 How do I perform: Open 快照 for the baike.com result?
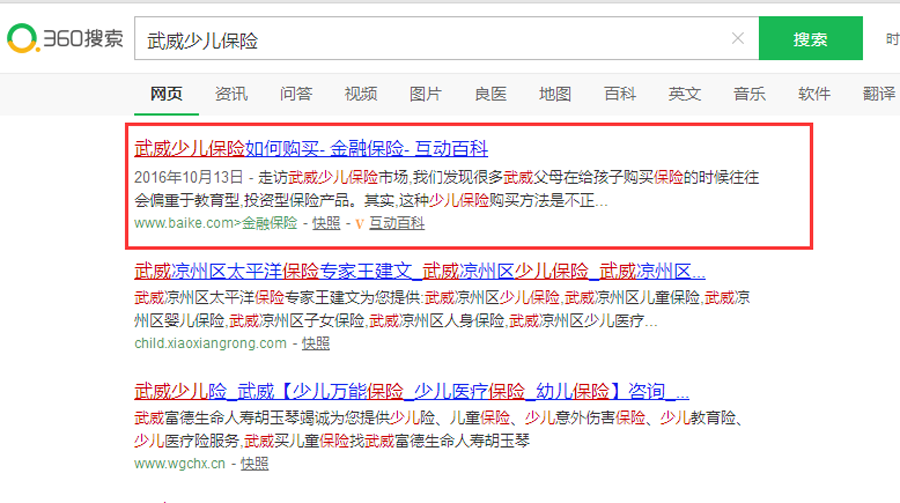tap(326, 223)
